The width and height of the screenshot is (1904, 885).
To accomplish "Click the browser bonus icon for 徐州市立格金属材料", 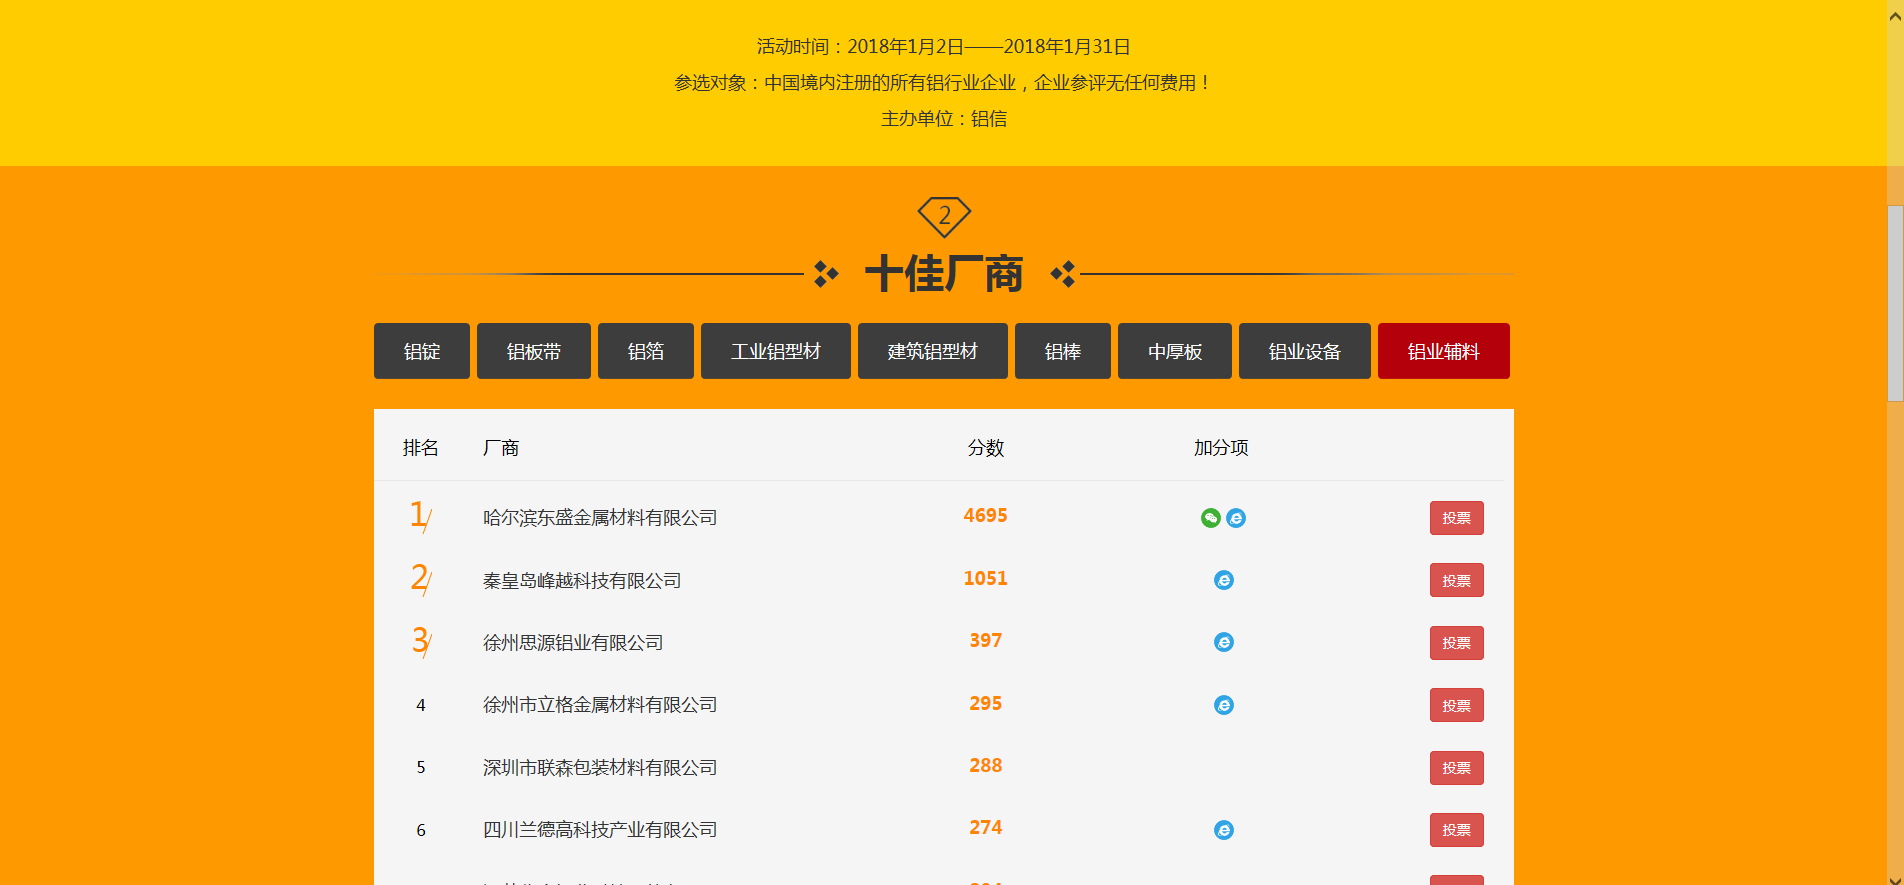I will pos(1223,705).
